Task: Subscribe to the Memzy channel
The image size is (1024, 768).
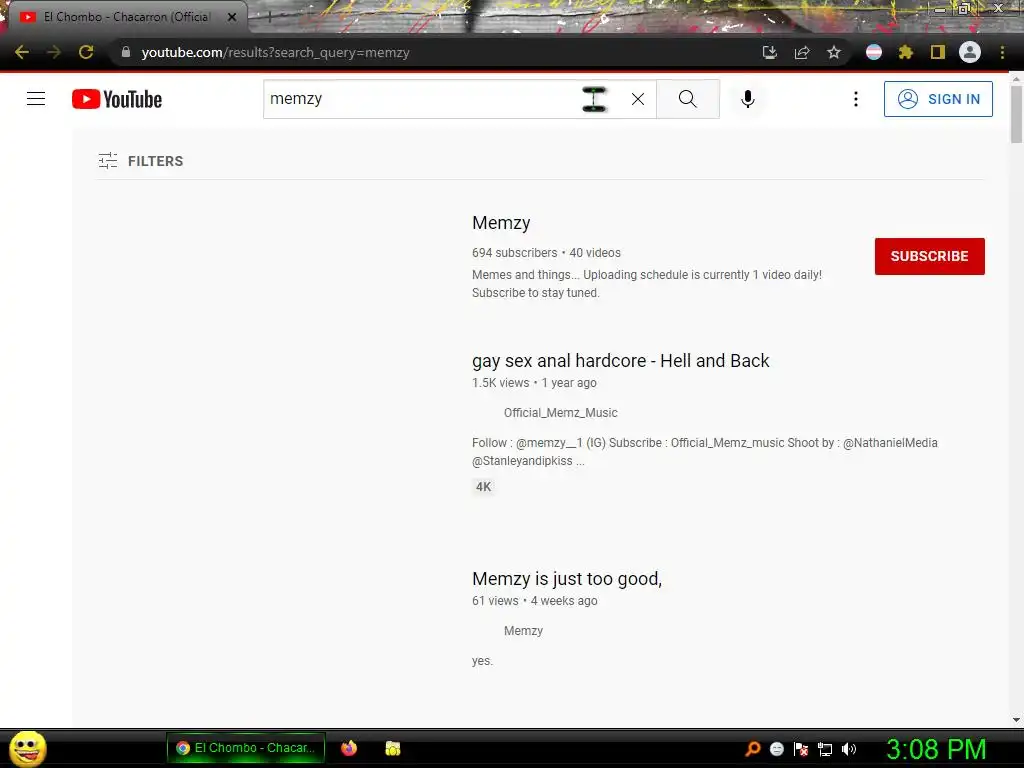Action: [x=929, y=256]
